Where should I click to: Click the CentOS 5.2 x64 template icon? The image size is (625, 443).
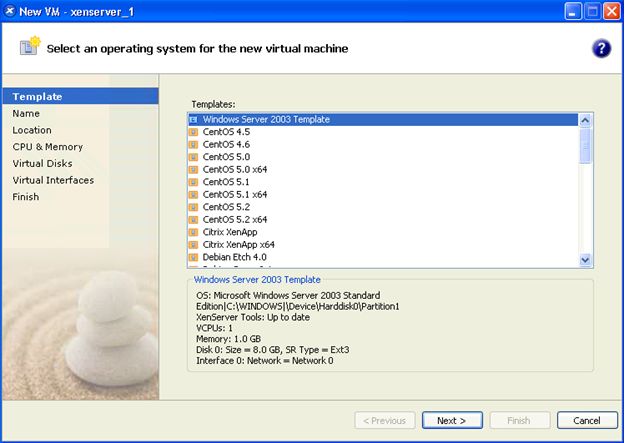pyautogui.click(x=194, y=219)
